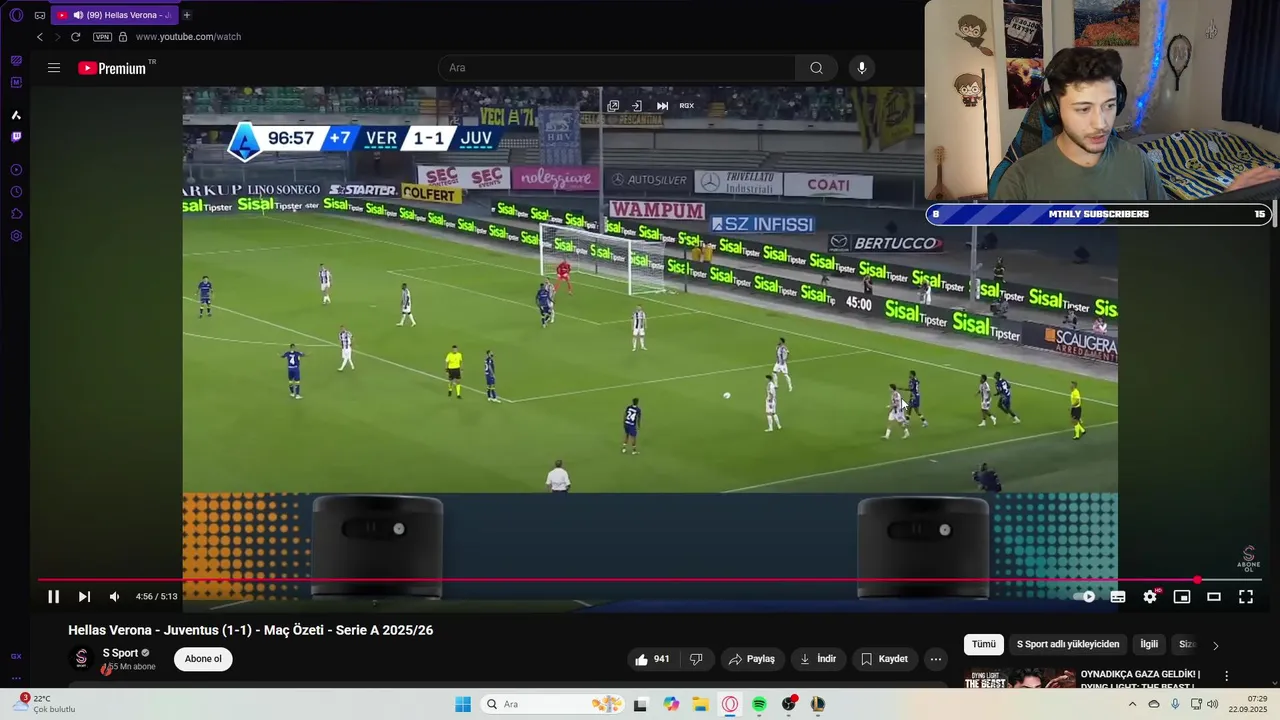Go back to previous page
Image resolution: width=1280 pixels, height=720 pixels.
40,37
